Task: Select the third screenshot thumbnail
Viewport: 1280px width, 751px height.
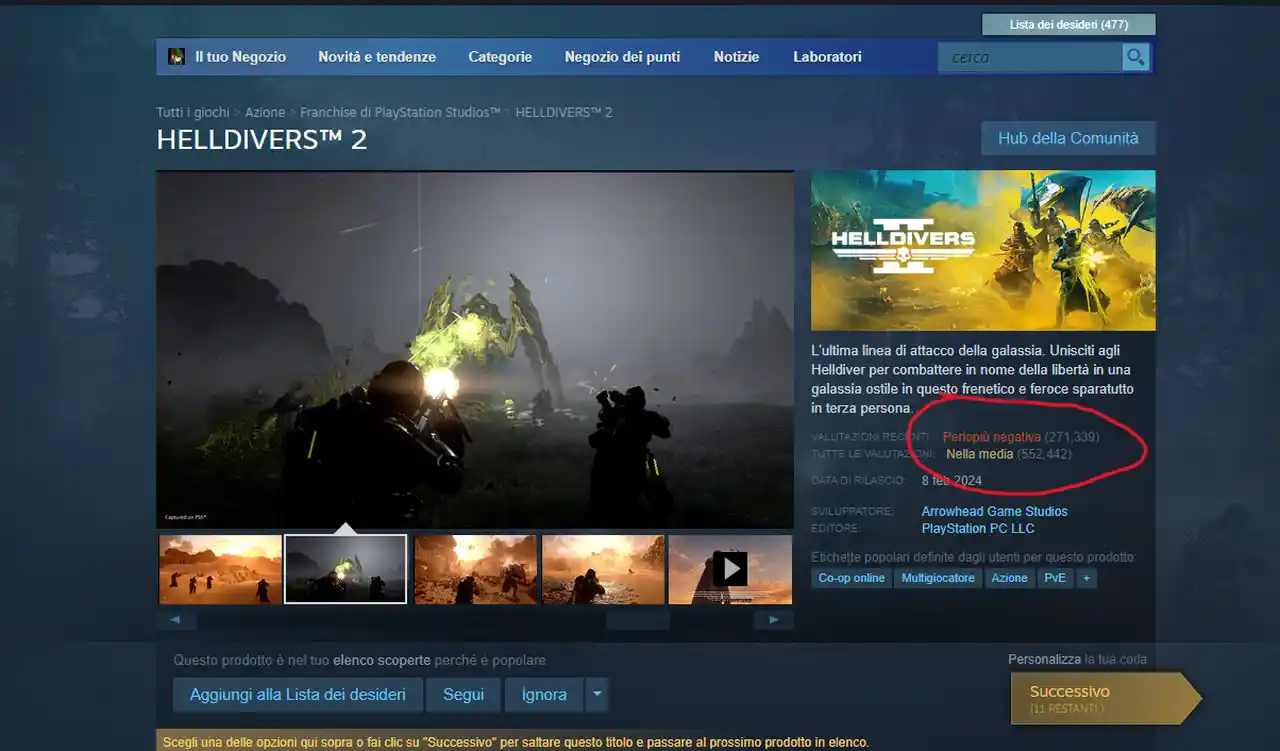Action: (x=476, y=569)
